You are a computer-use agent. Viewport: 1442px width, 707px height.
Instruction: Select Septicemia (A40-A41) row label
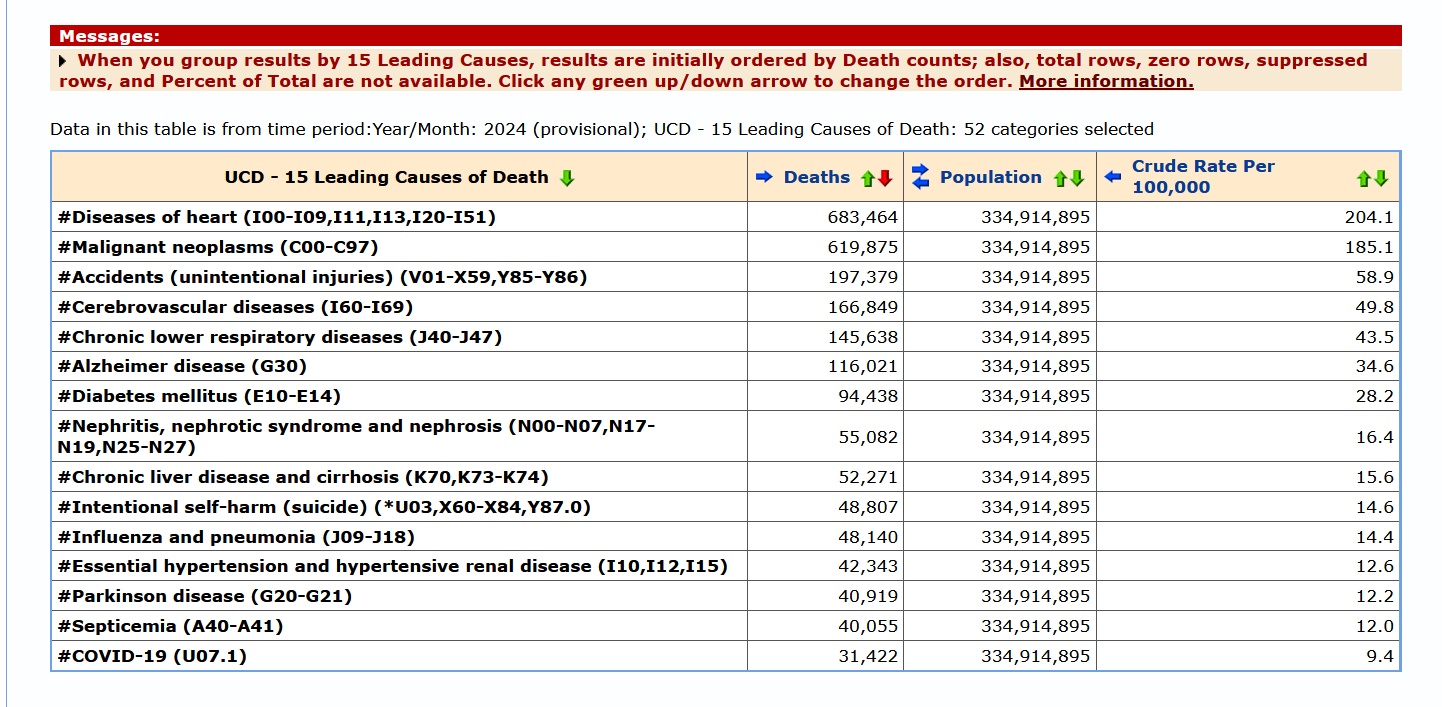(170, 626)
